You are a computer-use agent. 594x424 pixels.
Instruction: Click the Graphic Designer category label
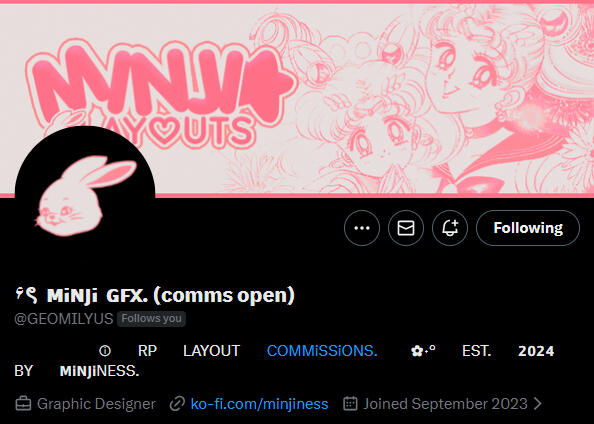point(96,404)
